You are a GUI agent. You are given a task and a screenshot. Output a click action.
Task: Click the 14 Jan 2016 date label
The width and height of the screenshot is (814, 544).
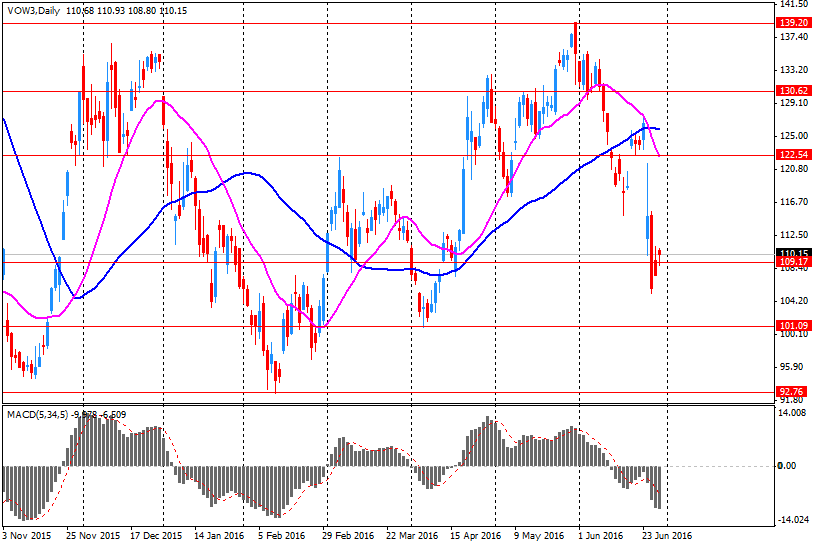(x=219, y=535)
